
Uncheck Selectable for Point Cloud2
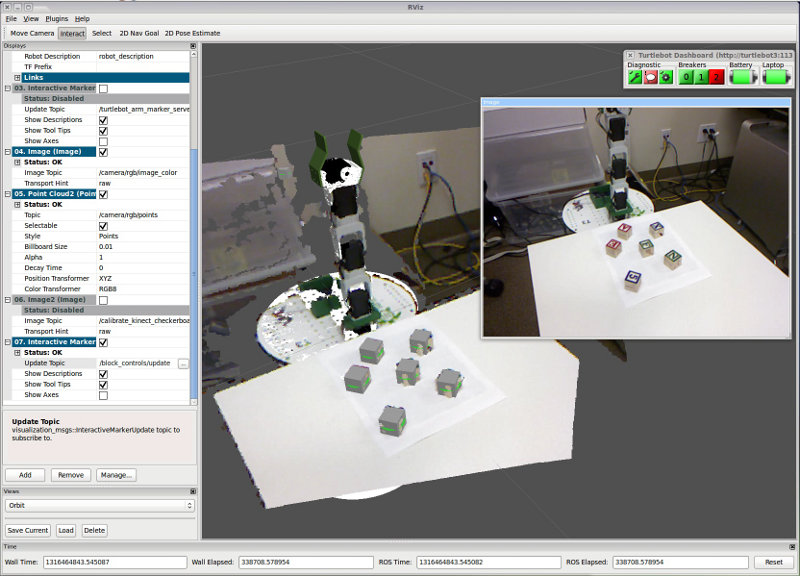(x=103, y=226)
